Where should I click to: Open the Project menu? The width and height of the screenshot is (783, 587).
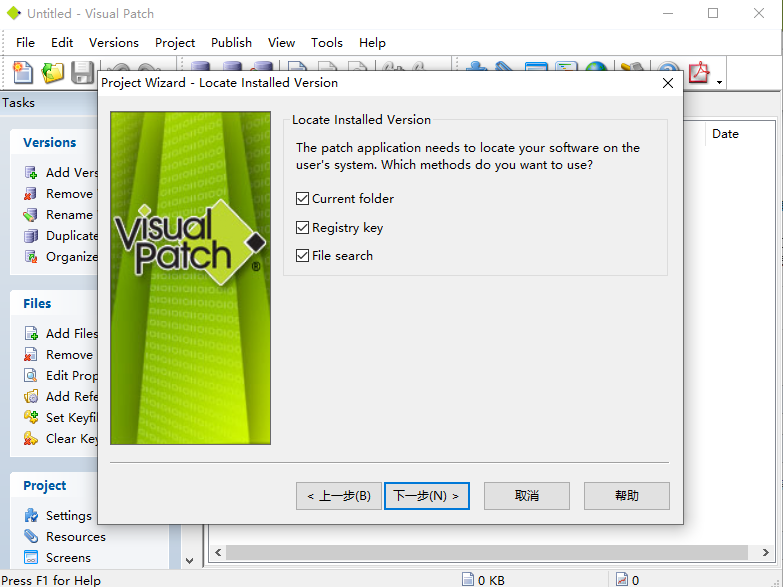point(175,43)
